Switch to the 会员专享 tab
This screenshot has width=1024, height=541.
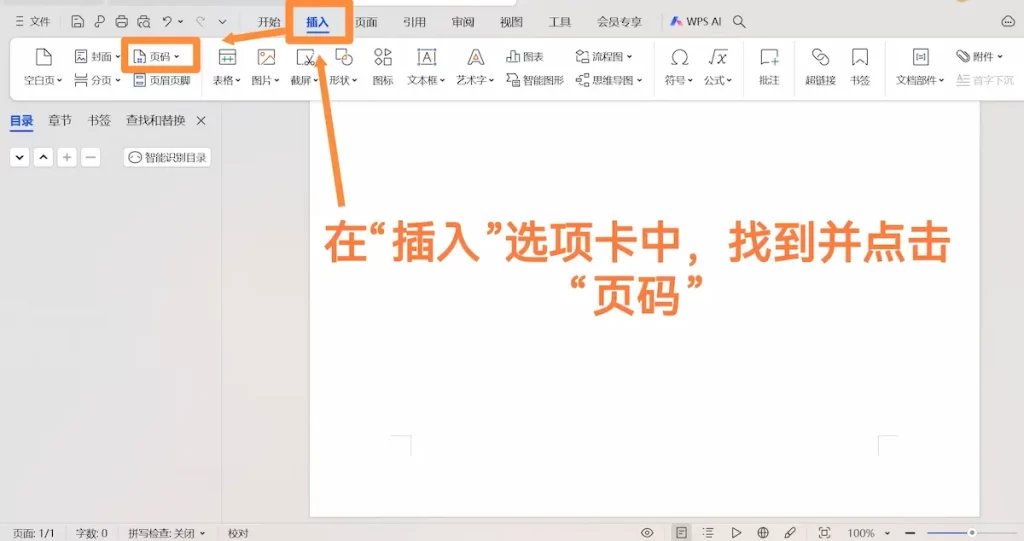pos(619,22)
